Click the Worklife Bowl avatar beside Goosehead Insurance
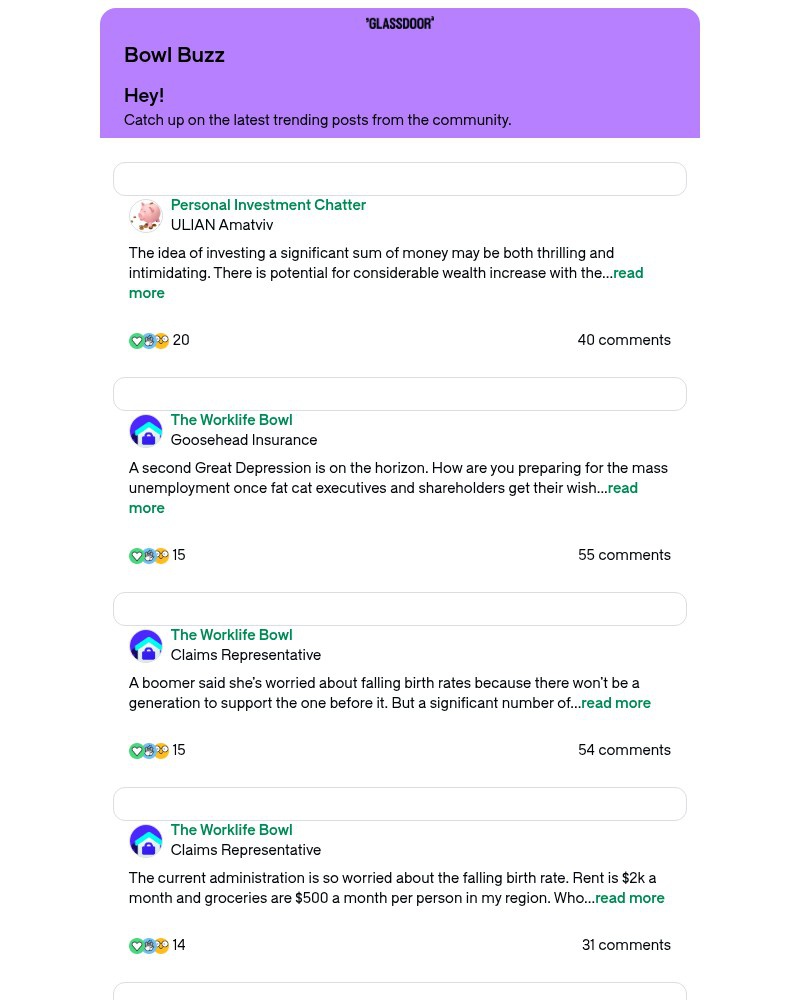This screenshot has width=800, height=1000. coord(146,431)
